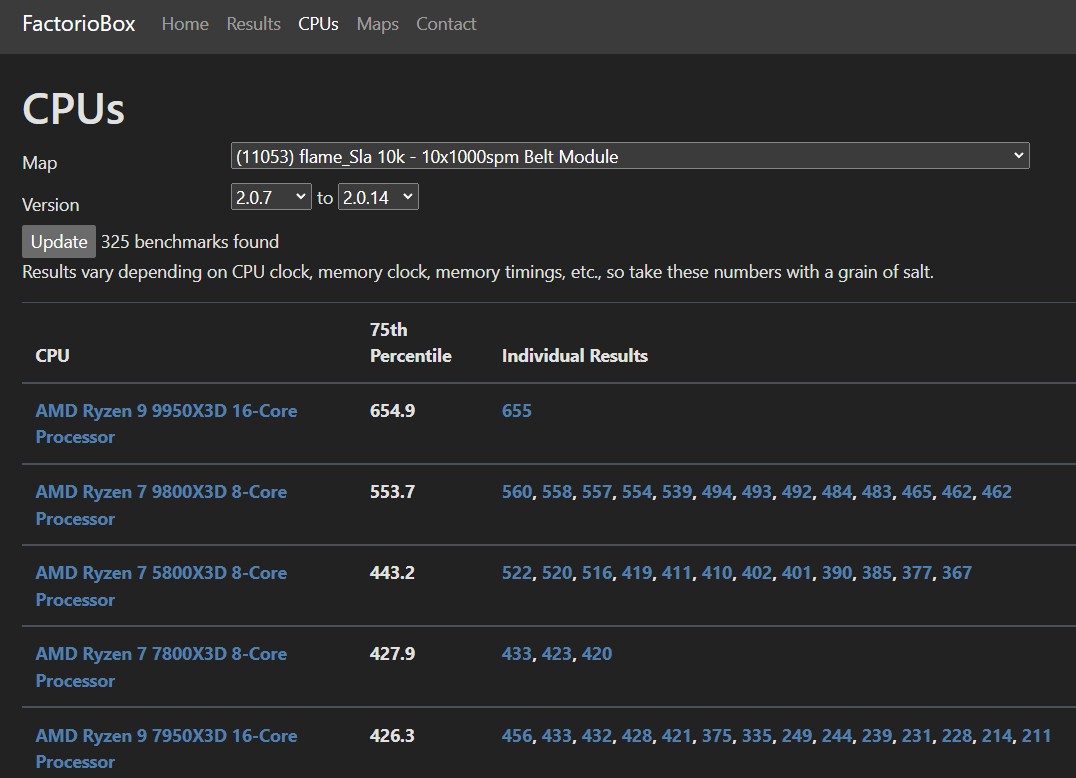
Task: Switch to the Results page
Action: click(253, 24)
